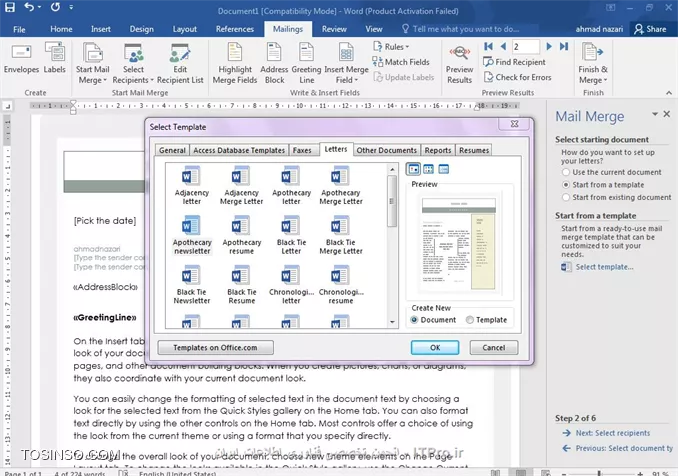Go to last record arrow
This screenshot has width=678, height=476.
tap(564, 46)
